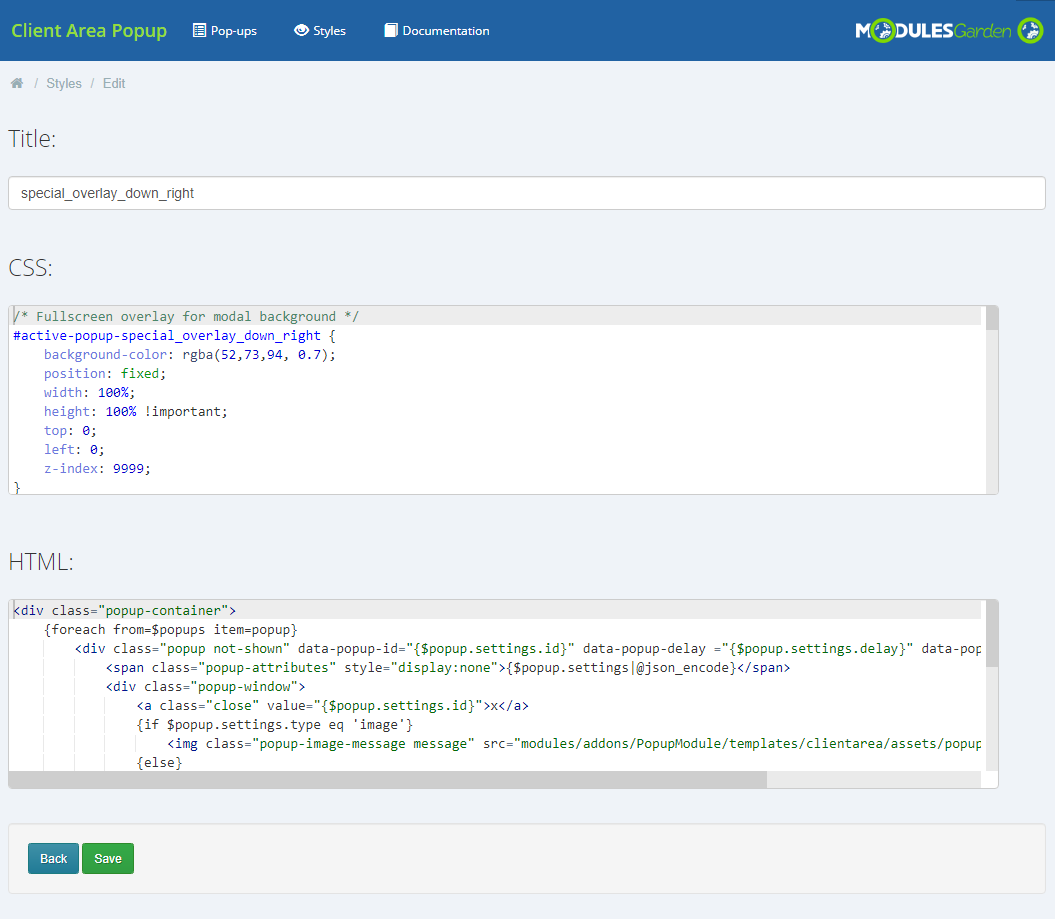Click the CSS comment line 'Fullscreen overlay'
The height and width of the screenshot is (919, 1055).
[186, 316]
